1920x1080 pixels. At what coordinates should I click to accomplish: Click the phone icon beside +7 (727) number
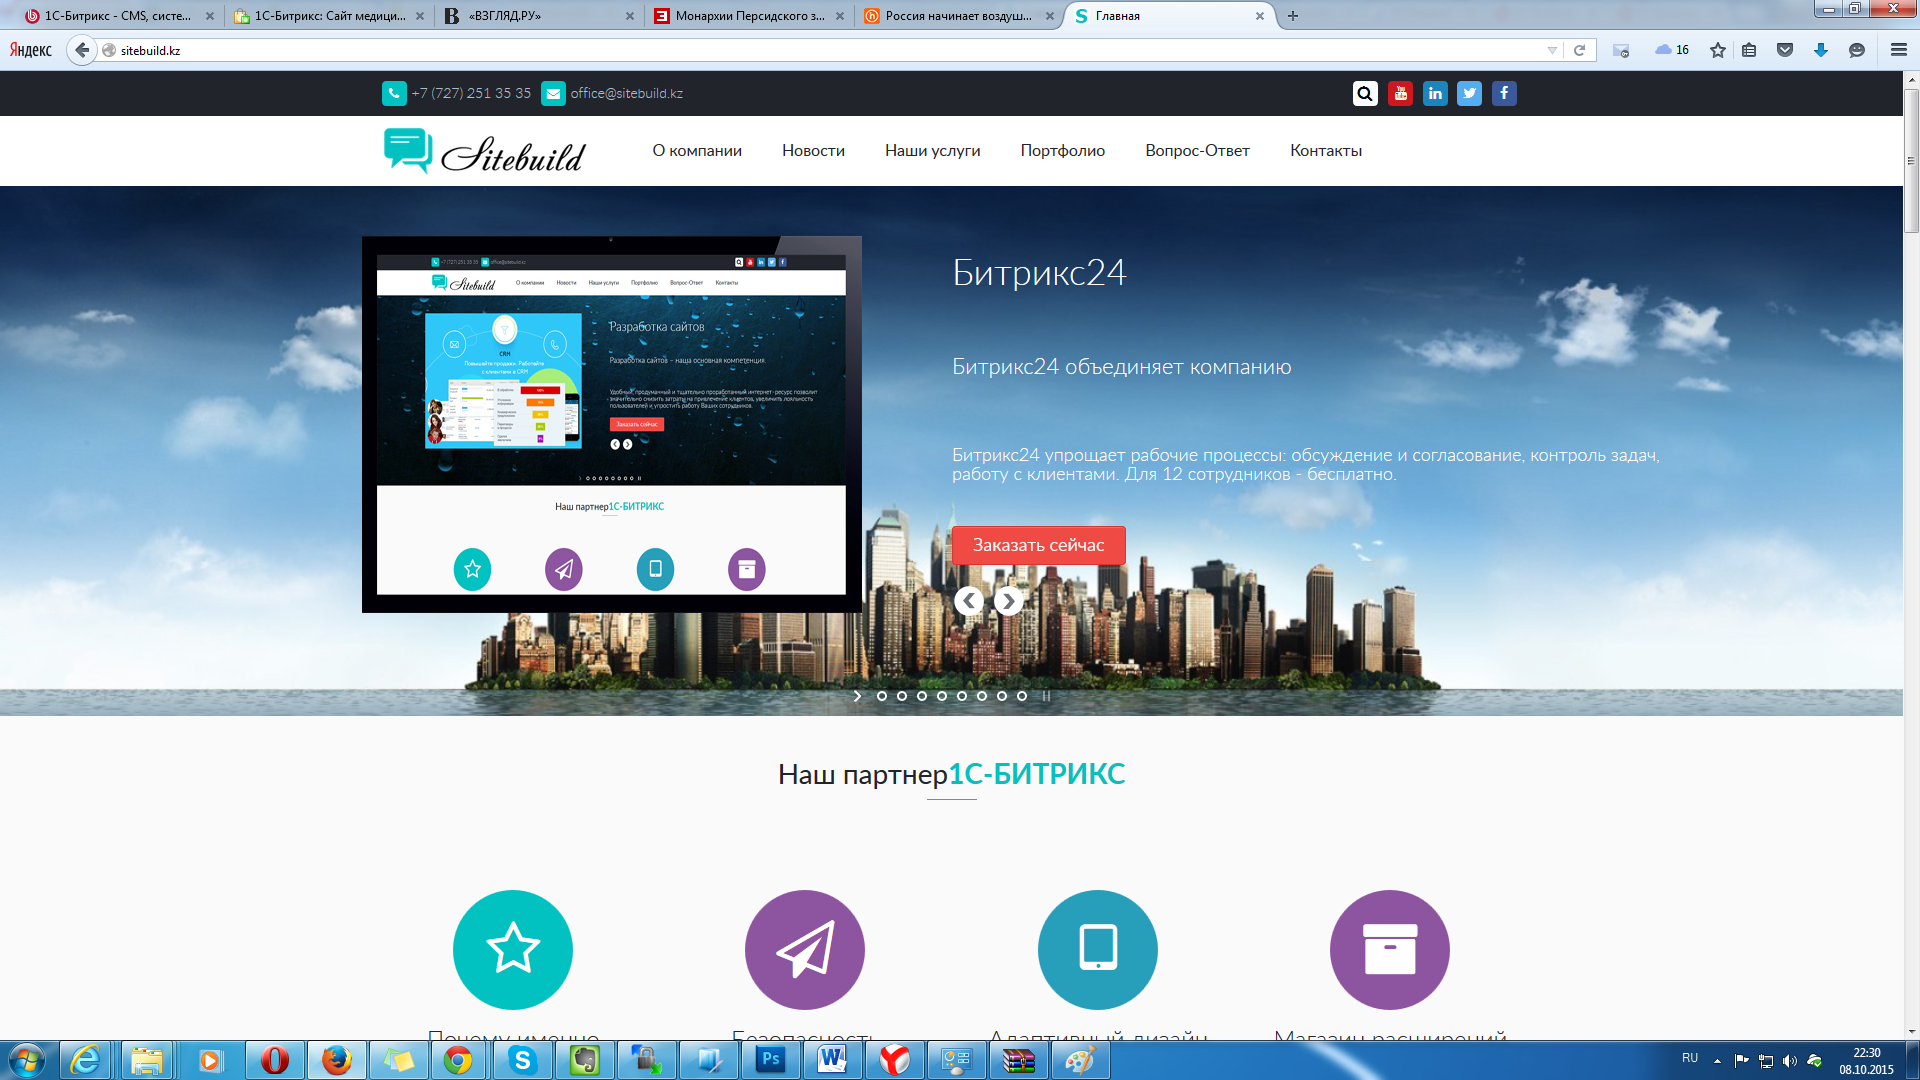pyautogui.click(x=394, y=93)
